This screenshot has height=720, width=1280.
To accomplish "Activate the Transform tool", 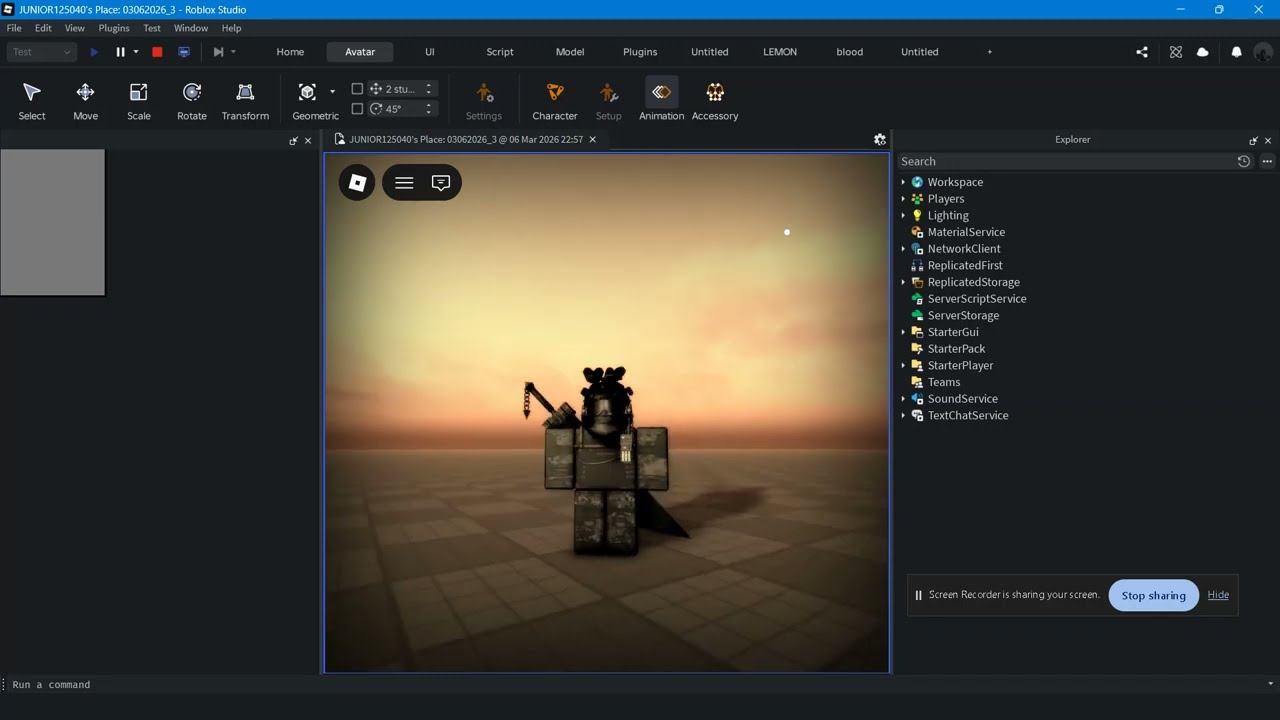I will pyautogui.click(x=245, y=101).
